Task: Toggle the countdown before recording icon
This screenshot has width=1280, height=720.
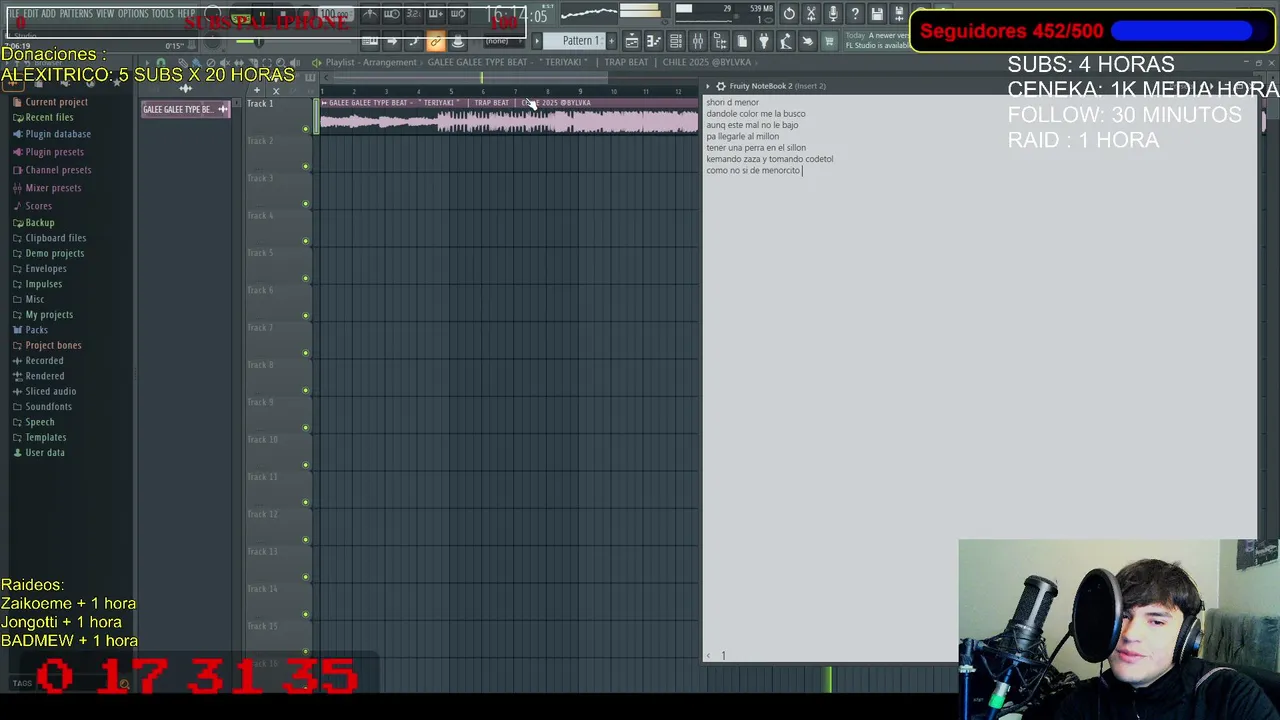Action: pyautogui.click(x=413, y=14)
